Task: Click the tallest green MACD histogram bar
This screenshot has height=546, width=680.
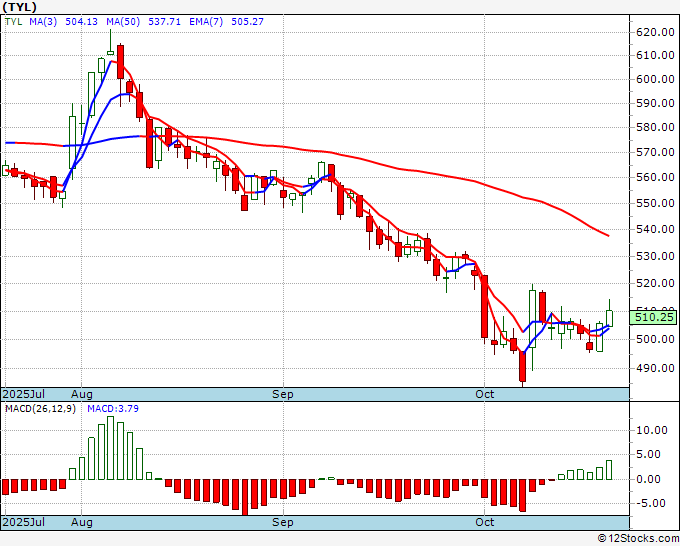Action: [x=111, y=448]
